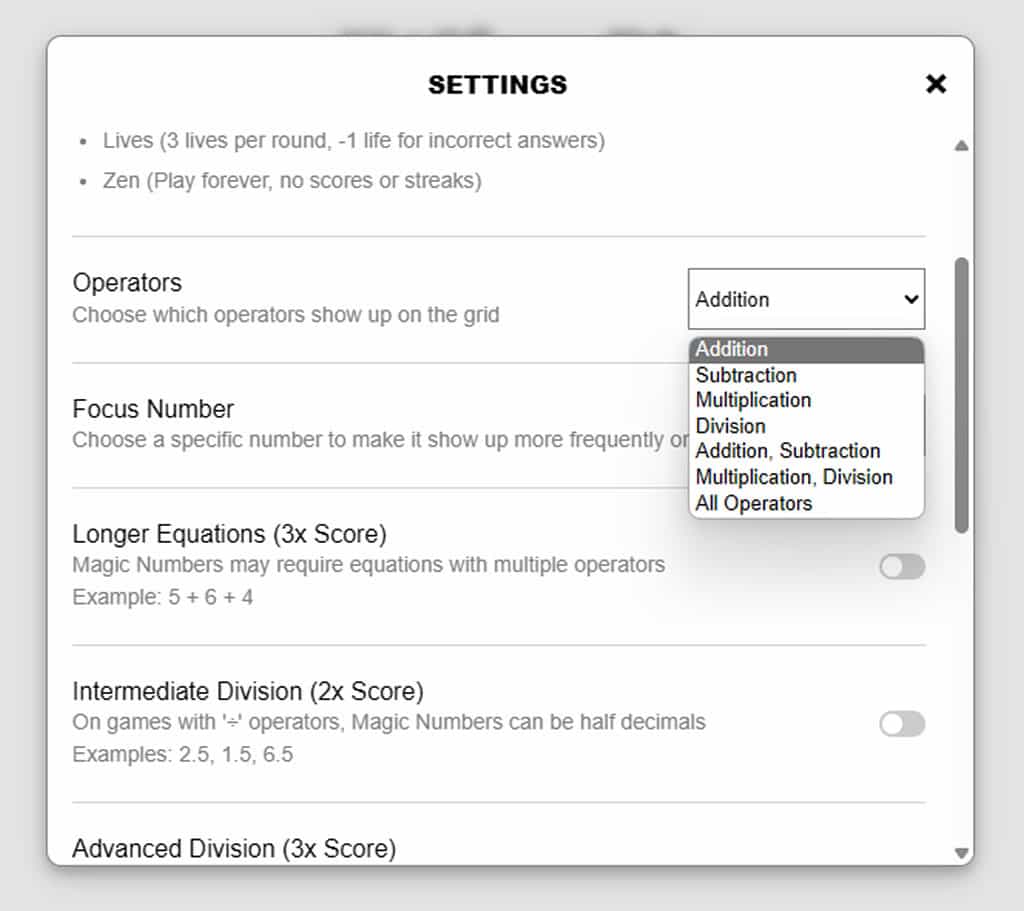The height and width of the screenshot is (911, 1024).
Task: Click the scrollbar down arrow
Action: 961,853
